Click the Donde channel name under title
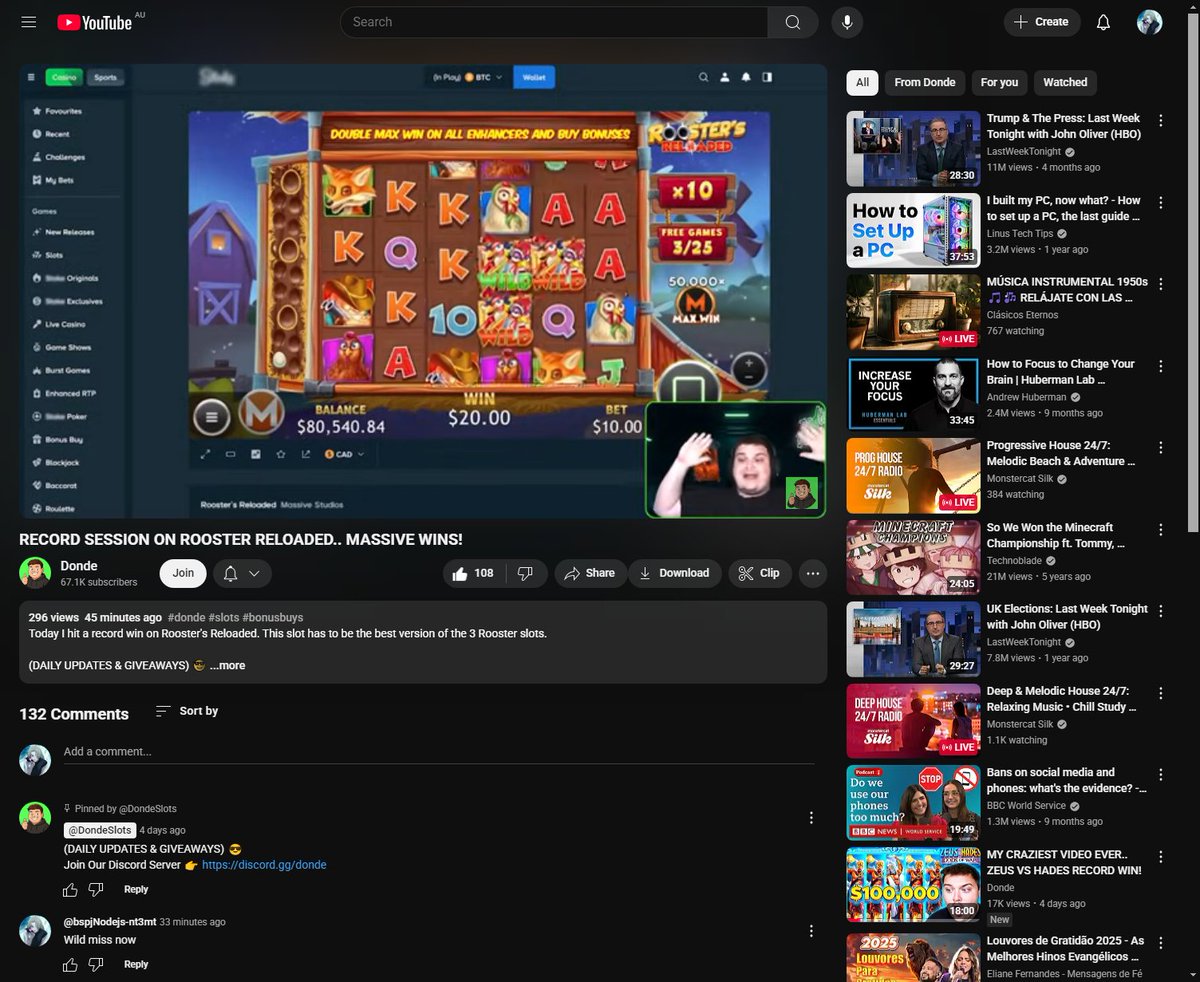Screen dimensions: 1200x982 [79, 565]
